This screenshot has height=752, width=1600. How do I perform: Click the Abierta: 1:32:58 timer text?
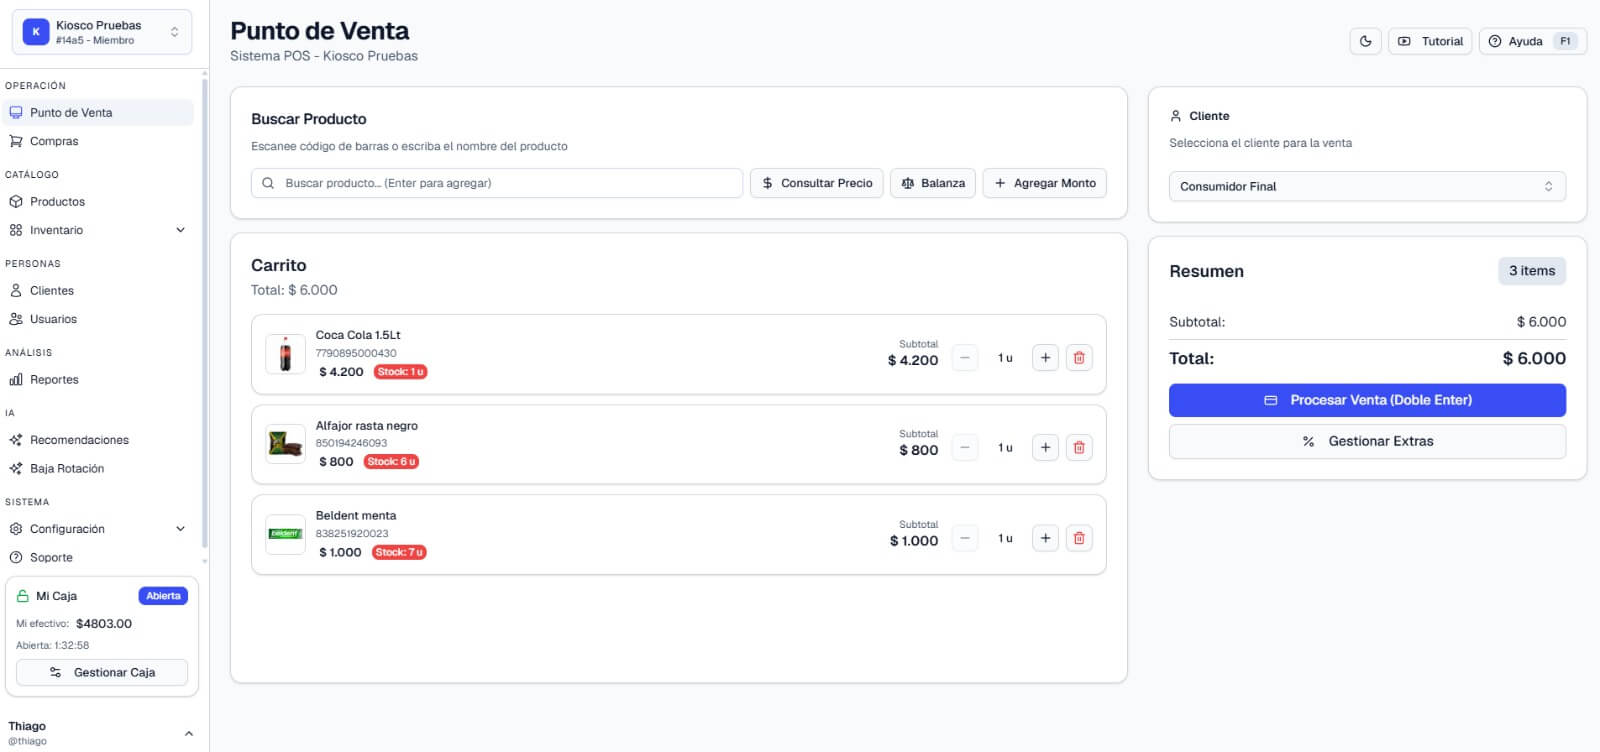tap(52, 646)
